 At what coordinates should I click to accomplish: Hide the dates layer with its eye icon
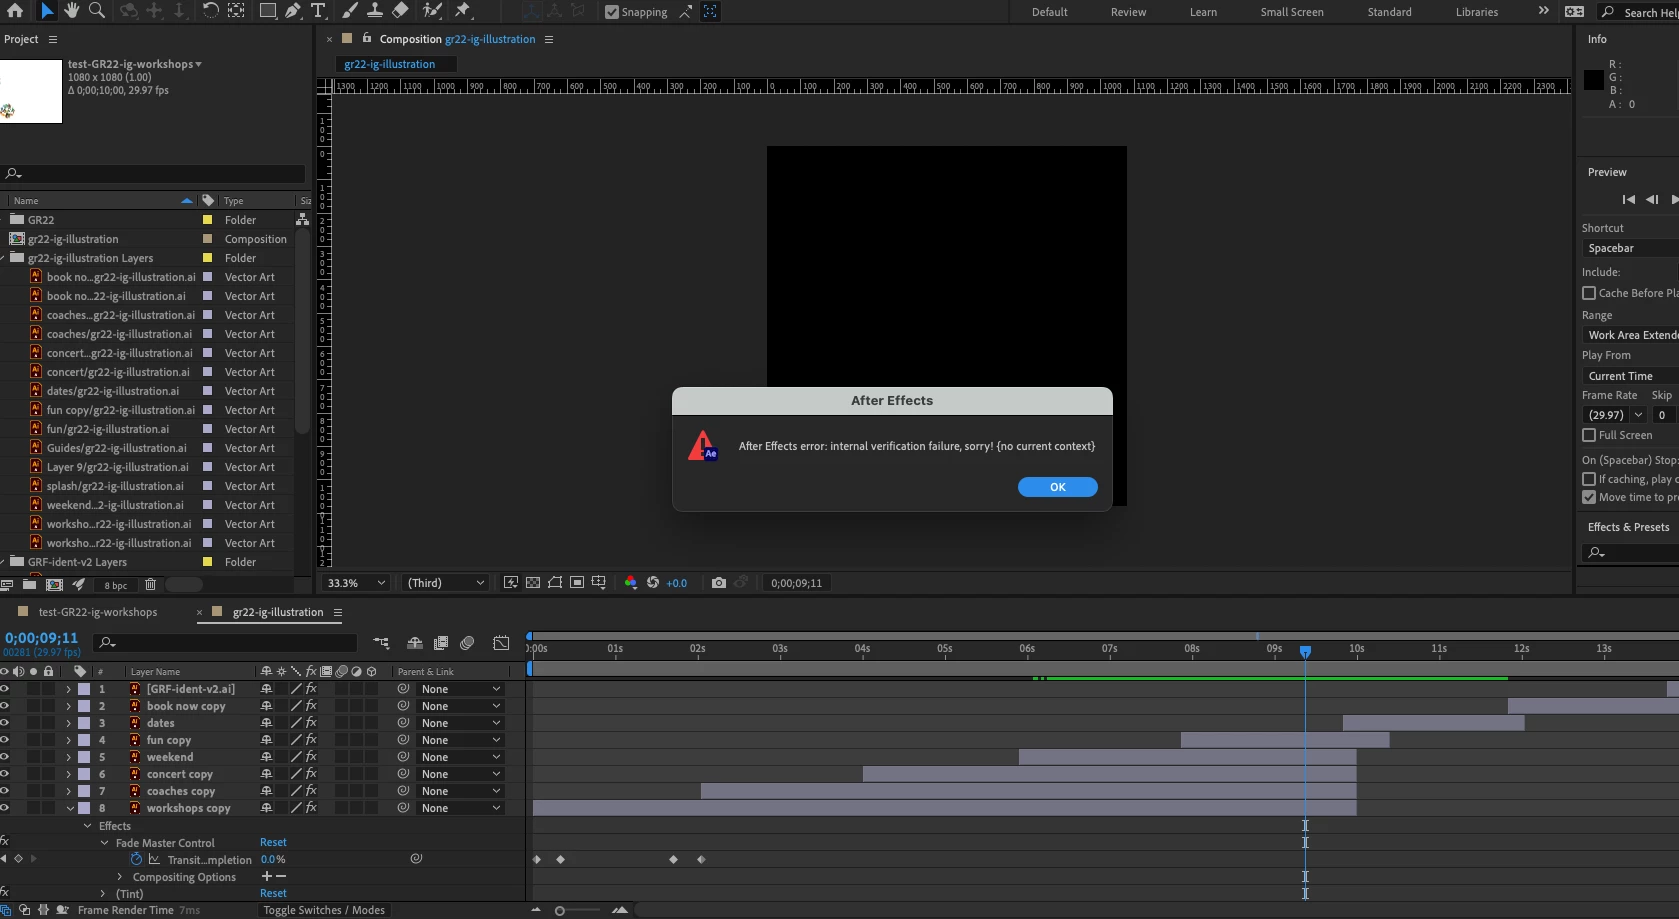tap(5, 723)
